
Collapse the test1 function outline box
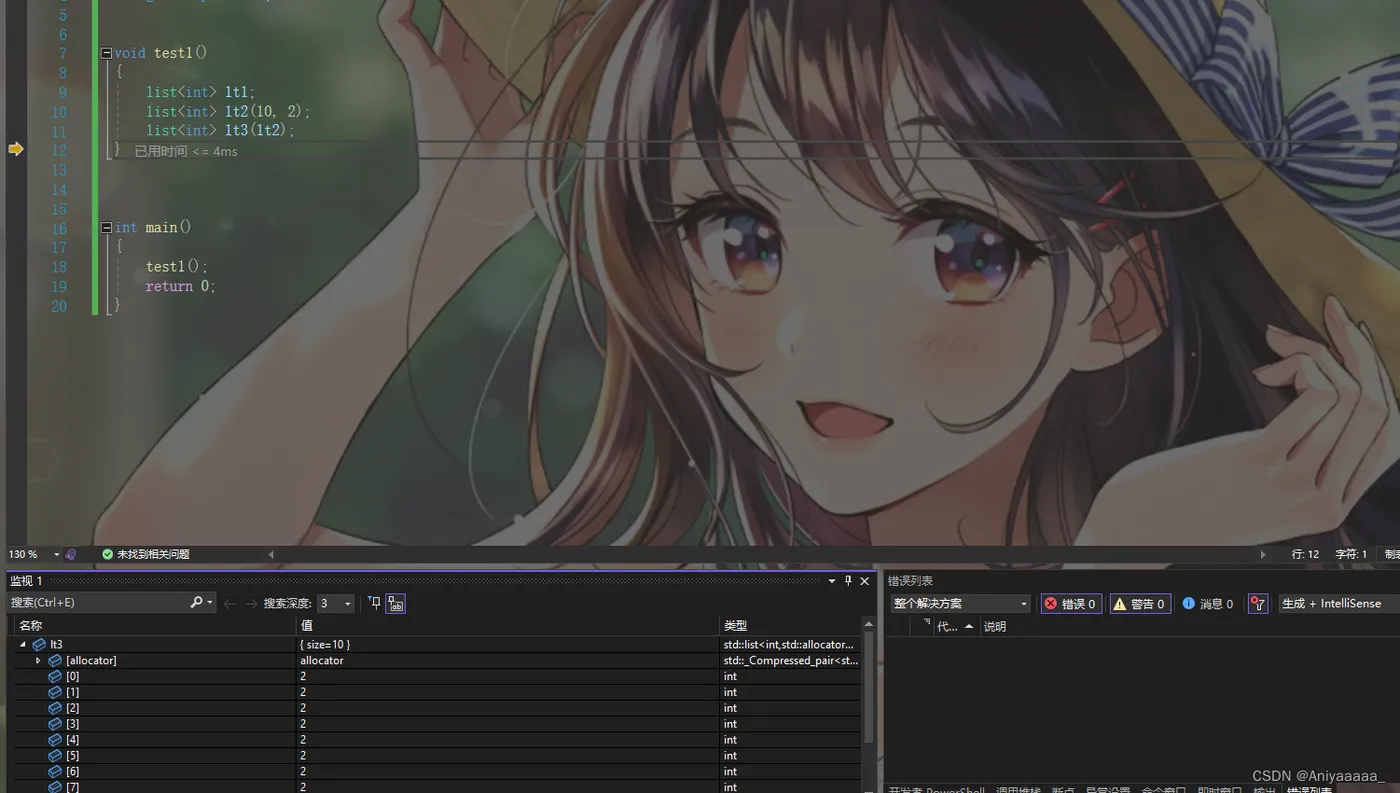[106, 53]
